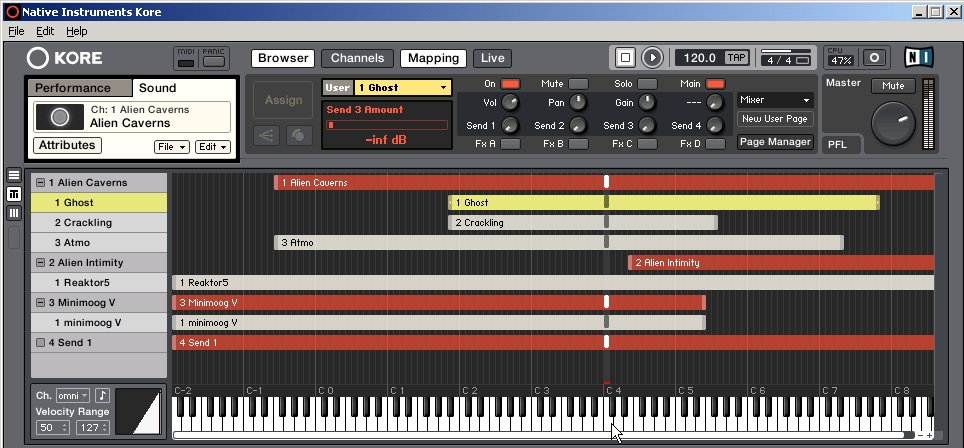The width and height of the screenshot is (964, 448).
Task: Collapse the 2 Alien Intimity tree group
Action: pyautogui.click(x=41, y=262)
